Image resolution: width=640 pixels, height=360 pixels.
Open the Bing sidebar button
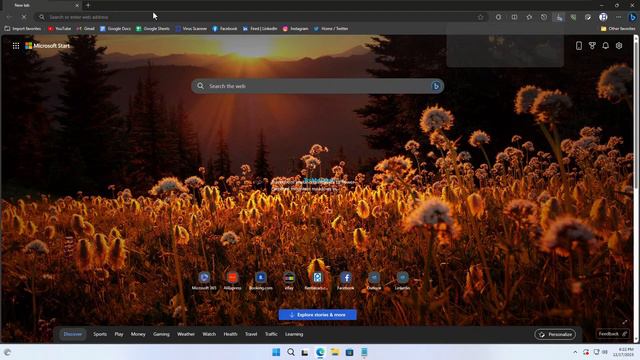tap(632, 17)
